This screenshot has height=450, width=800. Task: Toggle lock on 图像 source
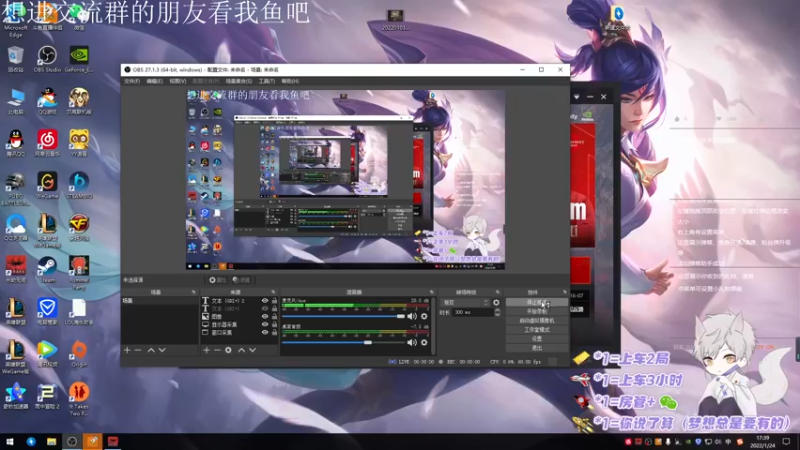pos(274,316)
